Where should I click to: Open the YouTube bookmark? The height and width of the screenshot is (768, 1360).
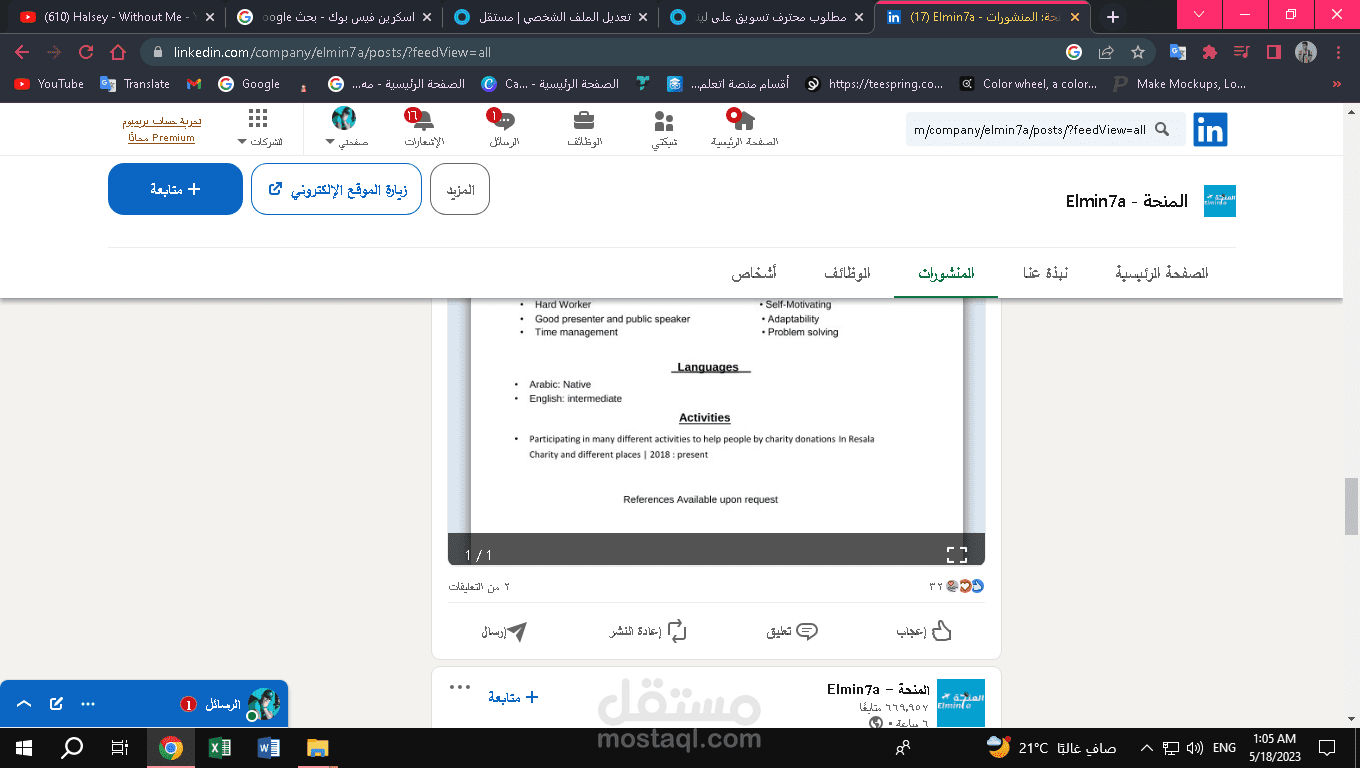49,84
